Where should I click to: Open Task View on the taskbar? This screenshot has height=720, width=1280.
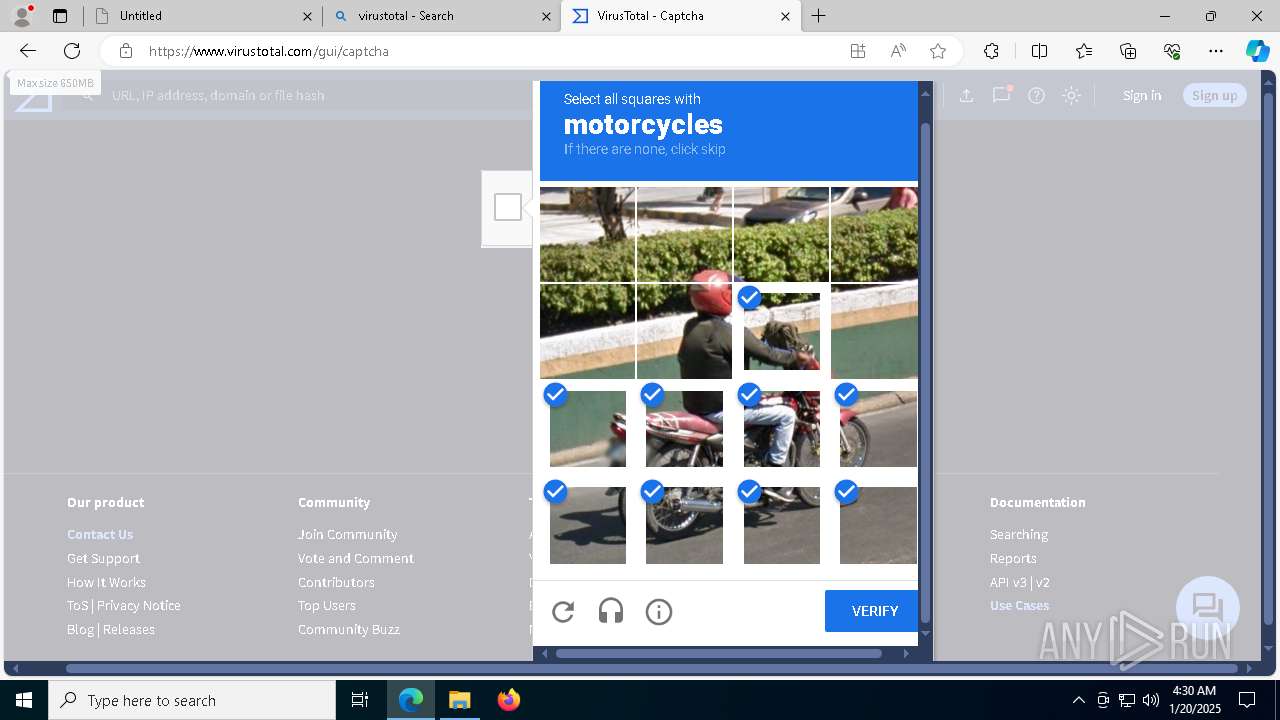(x=360, y=700)
